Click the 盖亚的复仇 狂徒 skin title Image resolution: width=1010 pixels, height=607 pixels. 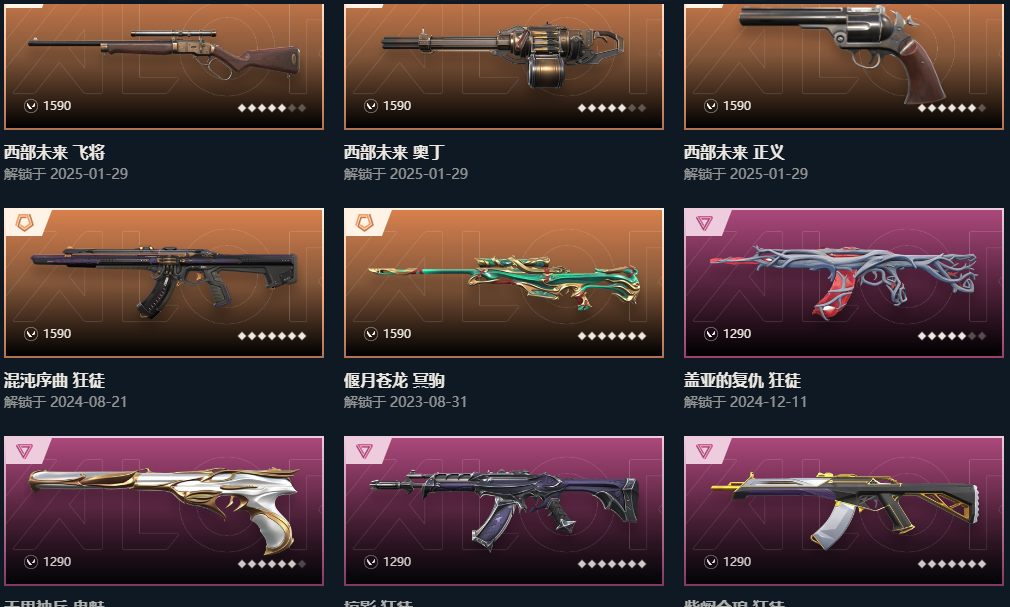[742, 380]
